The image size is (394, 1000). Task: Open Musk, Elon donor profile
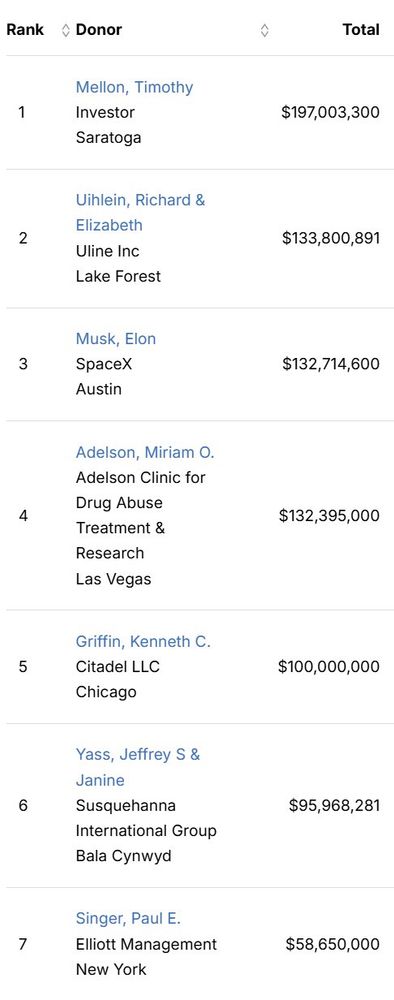pos(116,339)
